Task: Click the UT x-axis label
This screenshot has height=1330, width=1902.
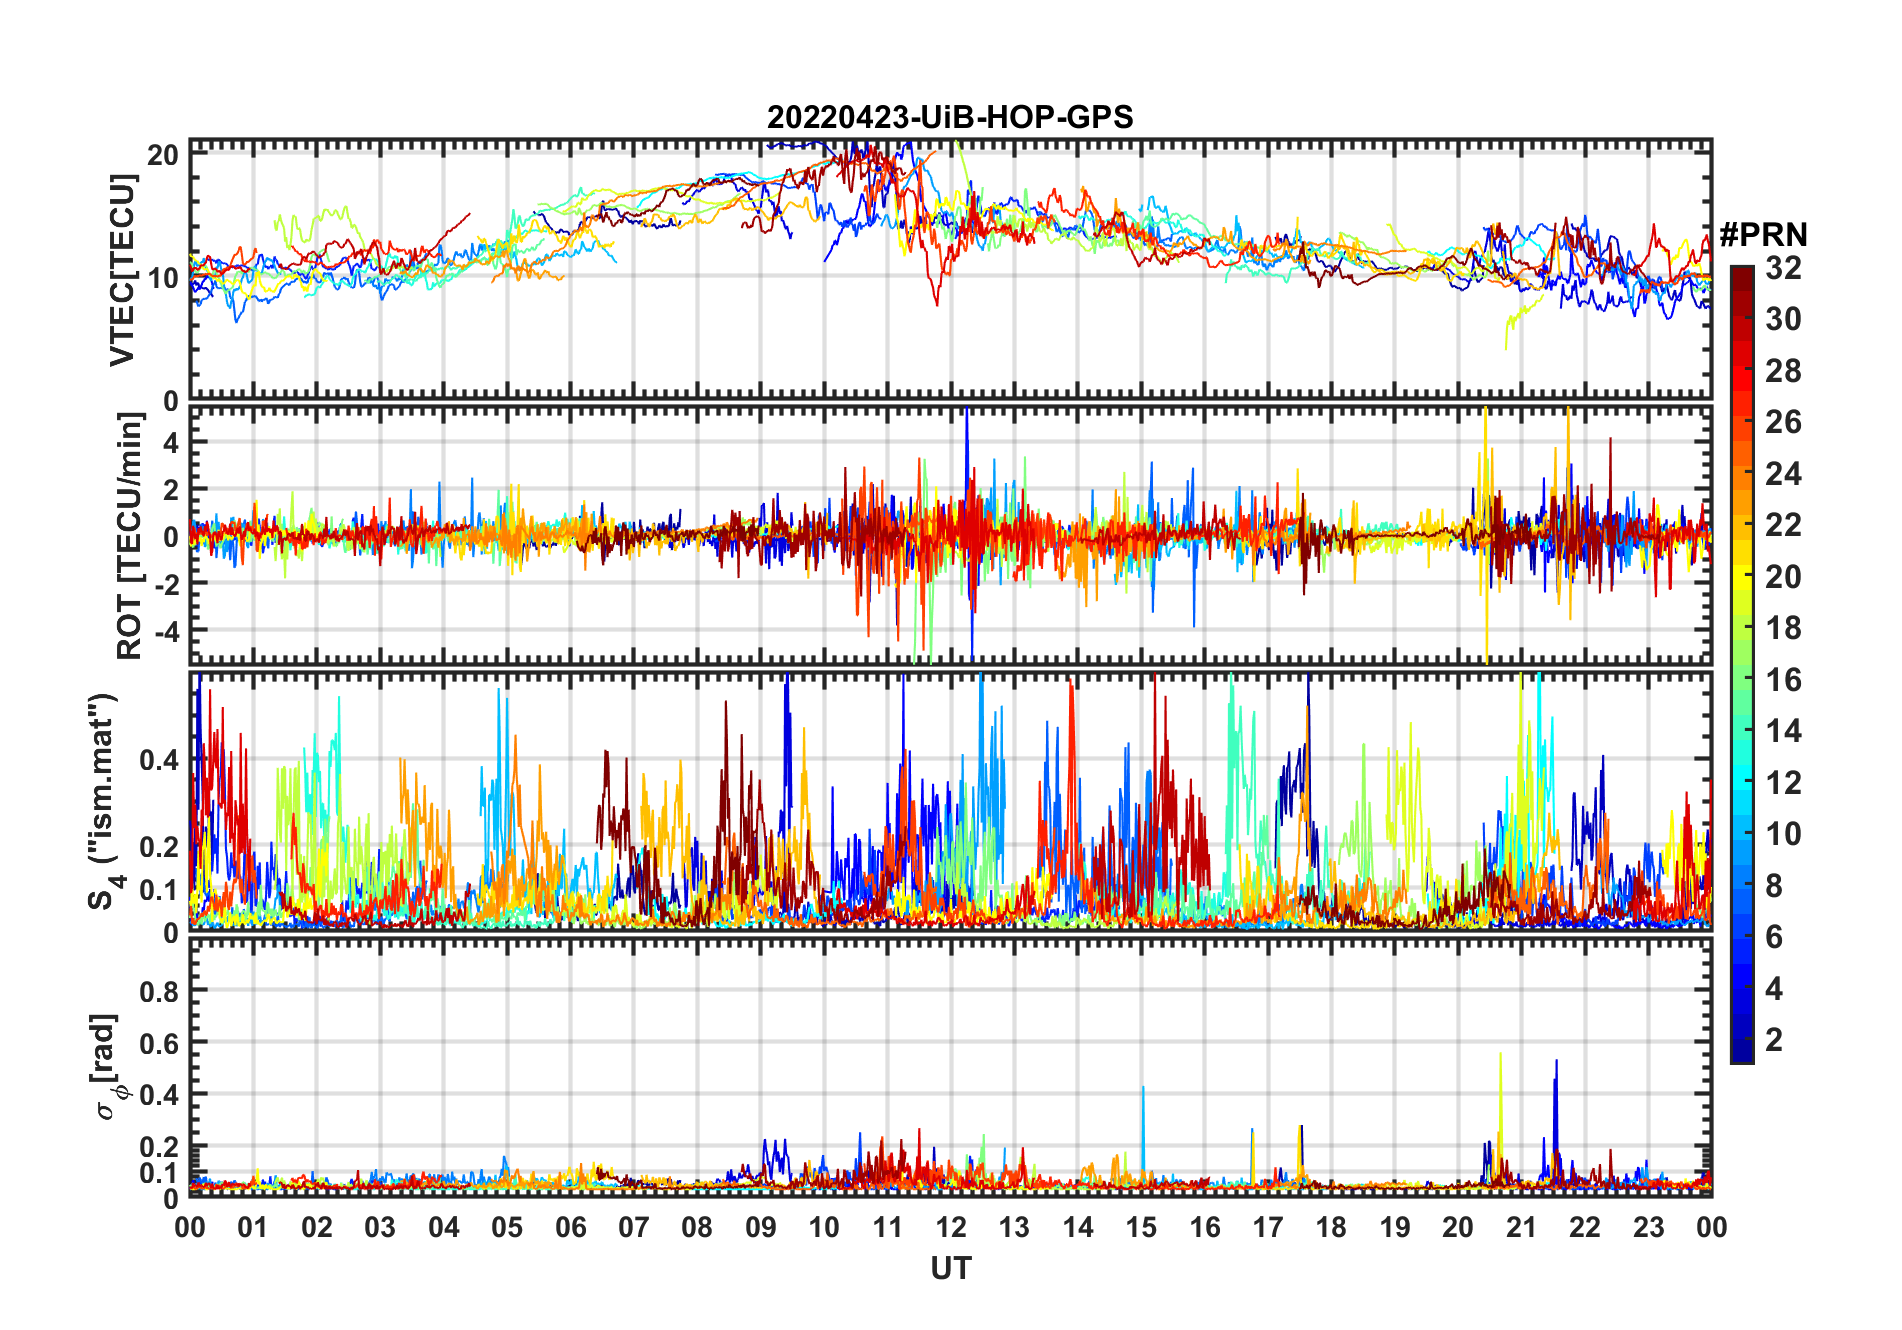Action: pyautogui.click(x=950, y=1268)
